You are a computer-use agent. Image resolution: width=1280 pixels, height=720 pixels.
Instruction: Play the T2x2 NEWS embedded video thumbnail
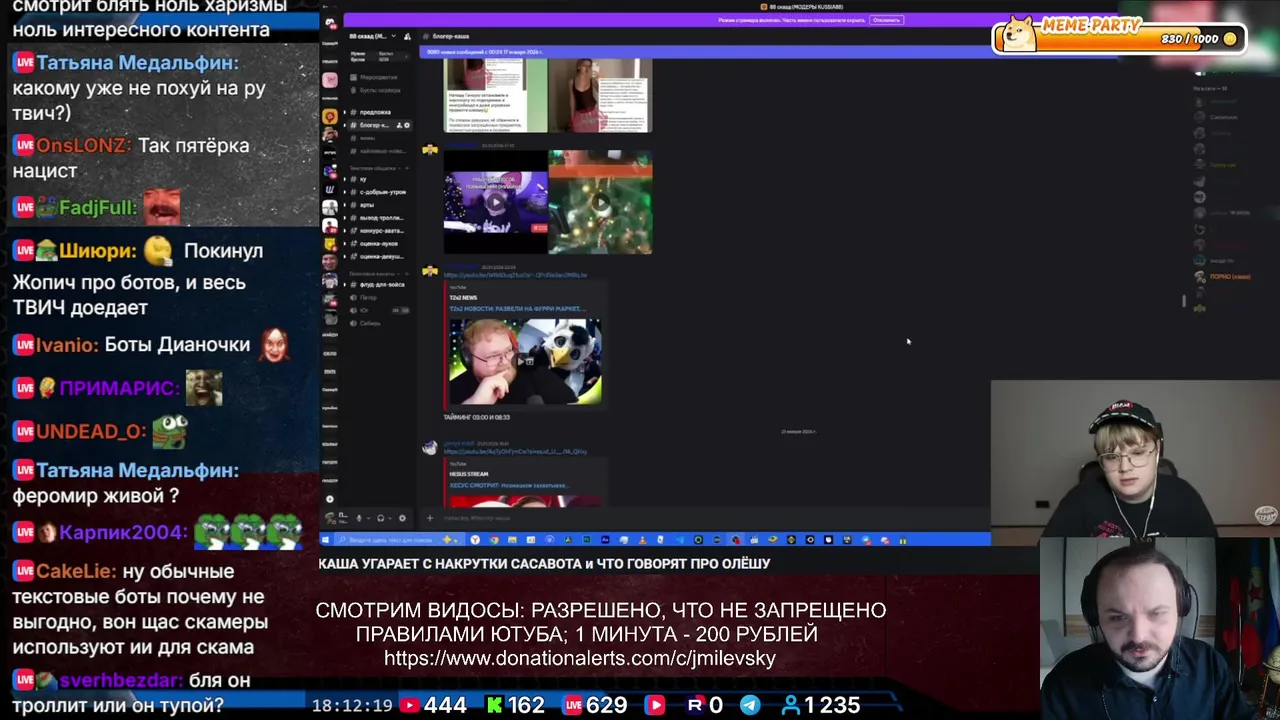click(525, 361)
